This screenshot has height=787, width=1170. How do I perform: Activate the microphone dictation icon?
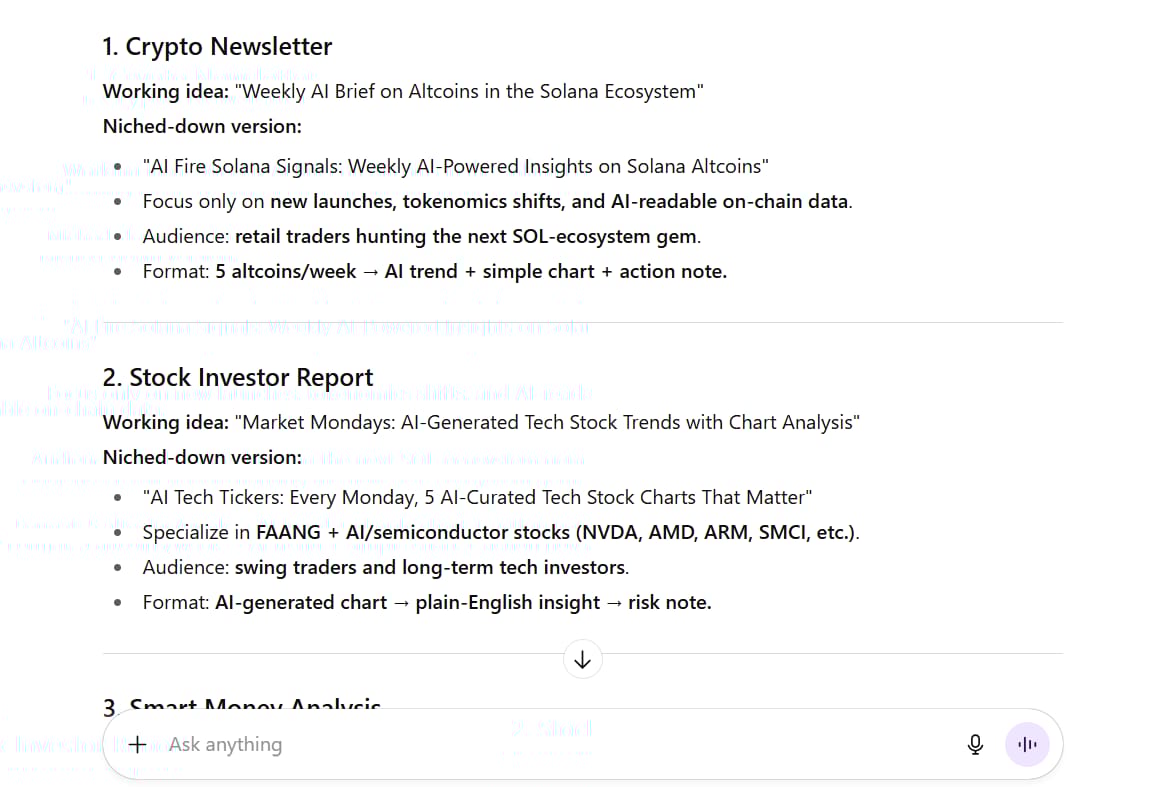point(975,744)
